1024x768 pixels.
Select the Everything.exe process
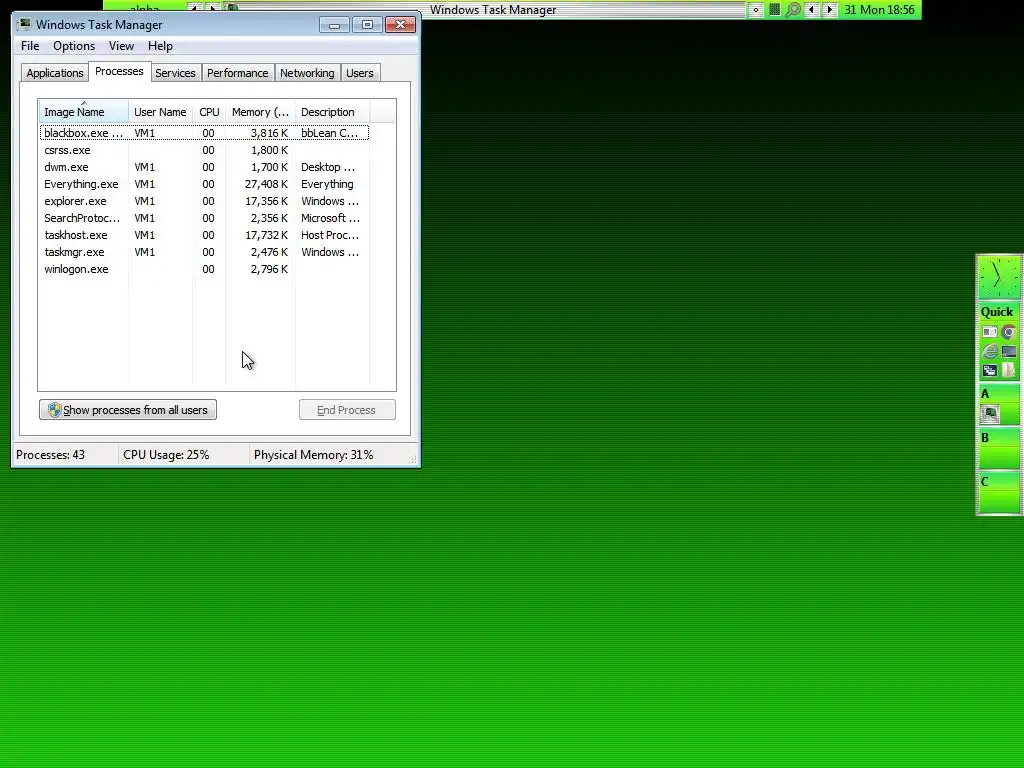204,184
